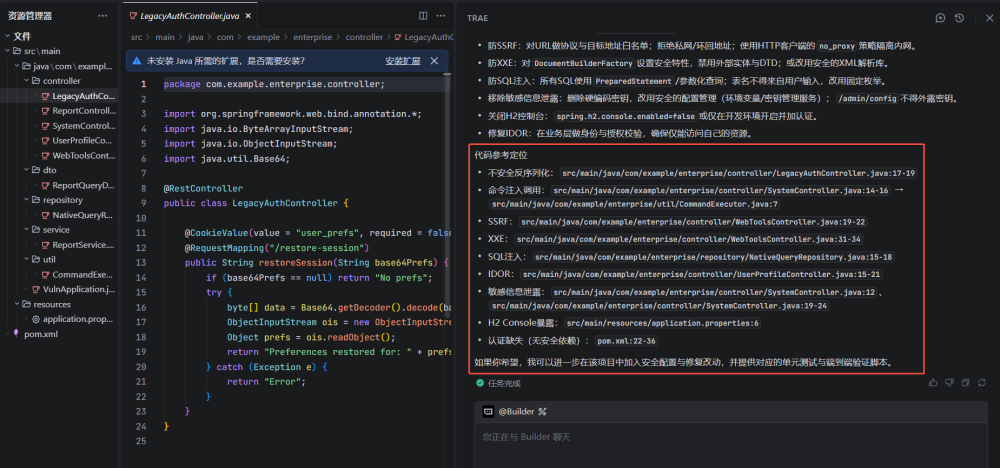Open explorer panel more options menu

[103, 16]
